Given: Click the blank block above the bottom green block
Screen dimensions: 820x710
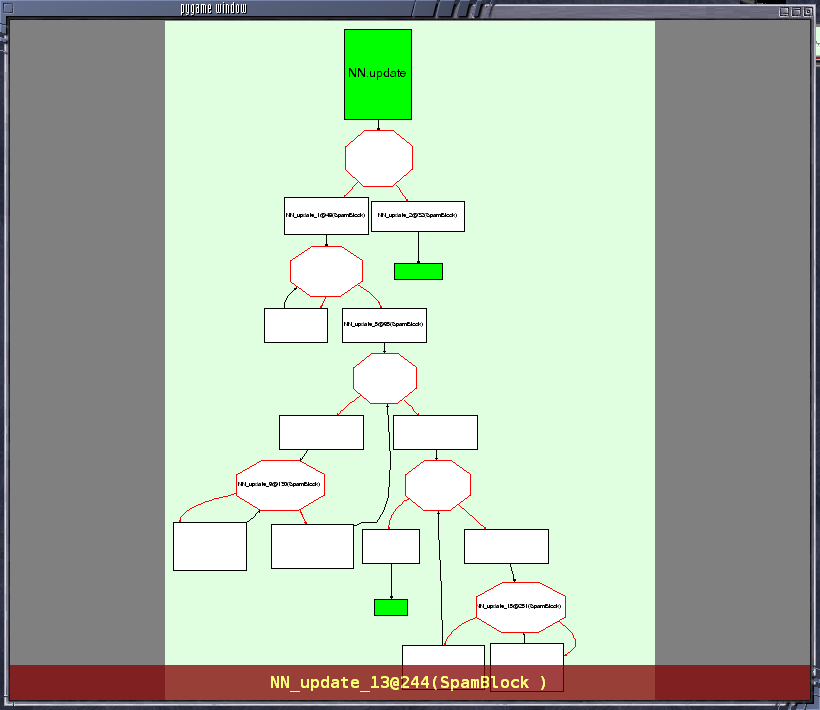Looking at the screenshot, I should click(x=391, y=546).
